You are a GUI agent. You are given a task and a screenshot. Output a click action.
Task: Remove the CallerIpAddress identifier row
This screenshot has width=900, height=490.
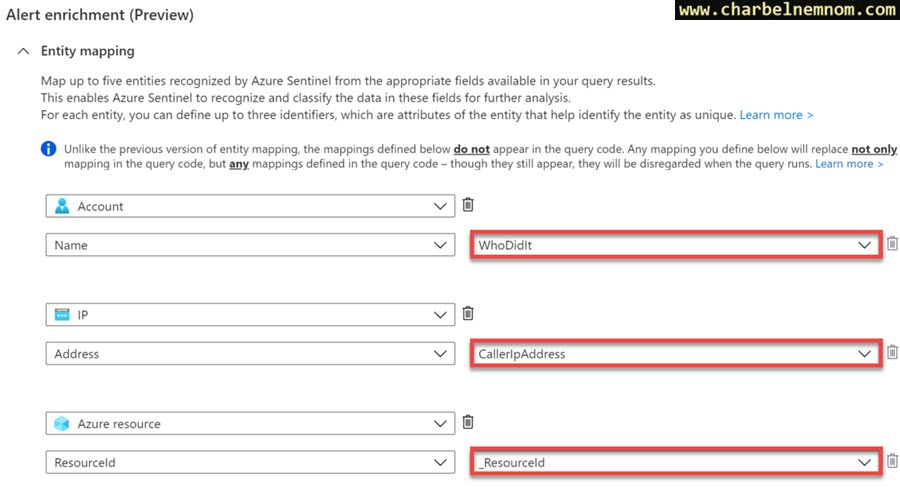pyautogui.click(x=892, y=352)
